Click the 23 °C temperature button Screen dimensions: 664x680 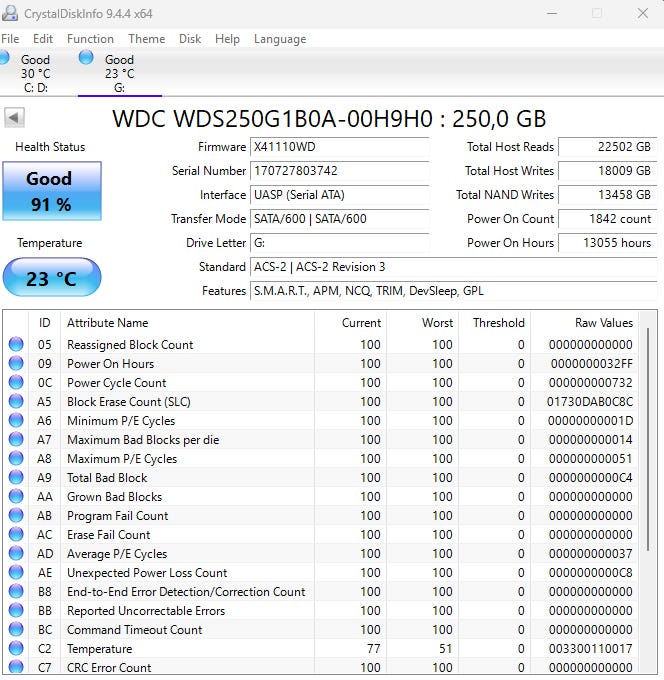[51, 278]
